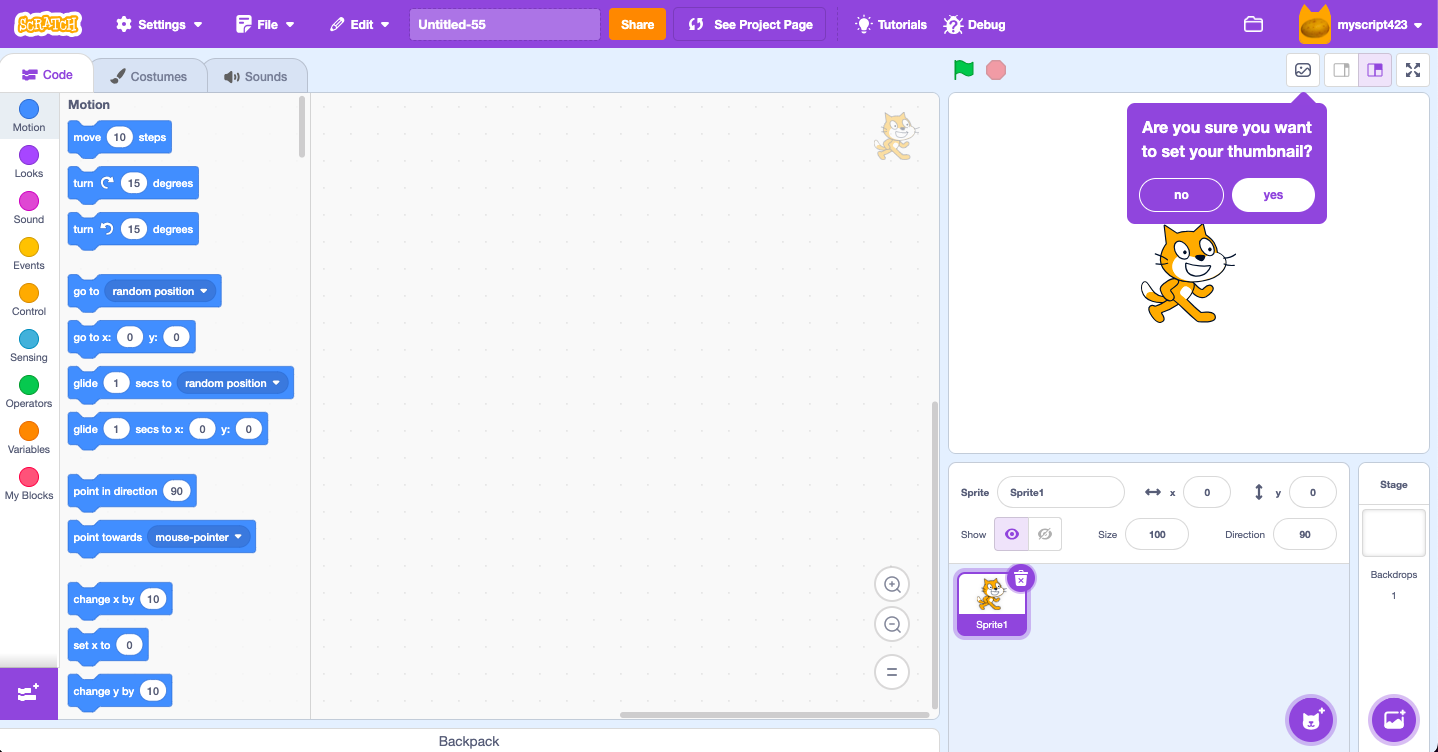Screen dimensions: 1438x752
Task: Open the 'mouse-pointer' dropdown in point towards
Action: 199,537
